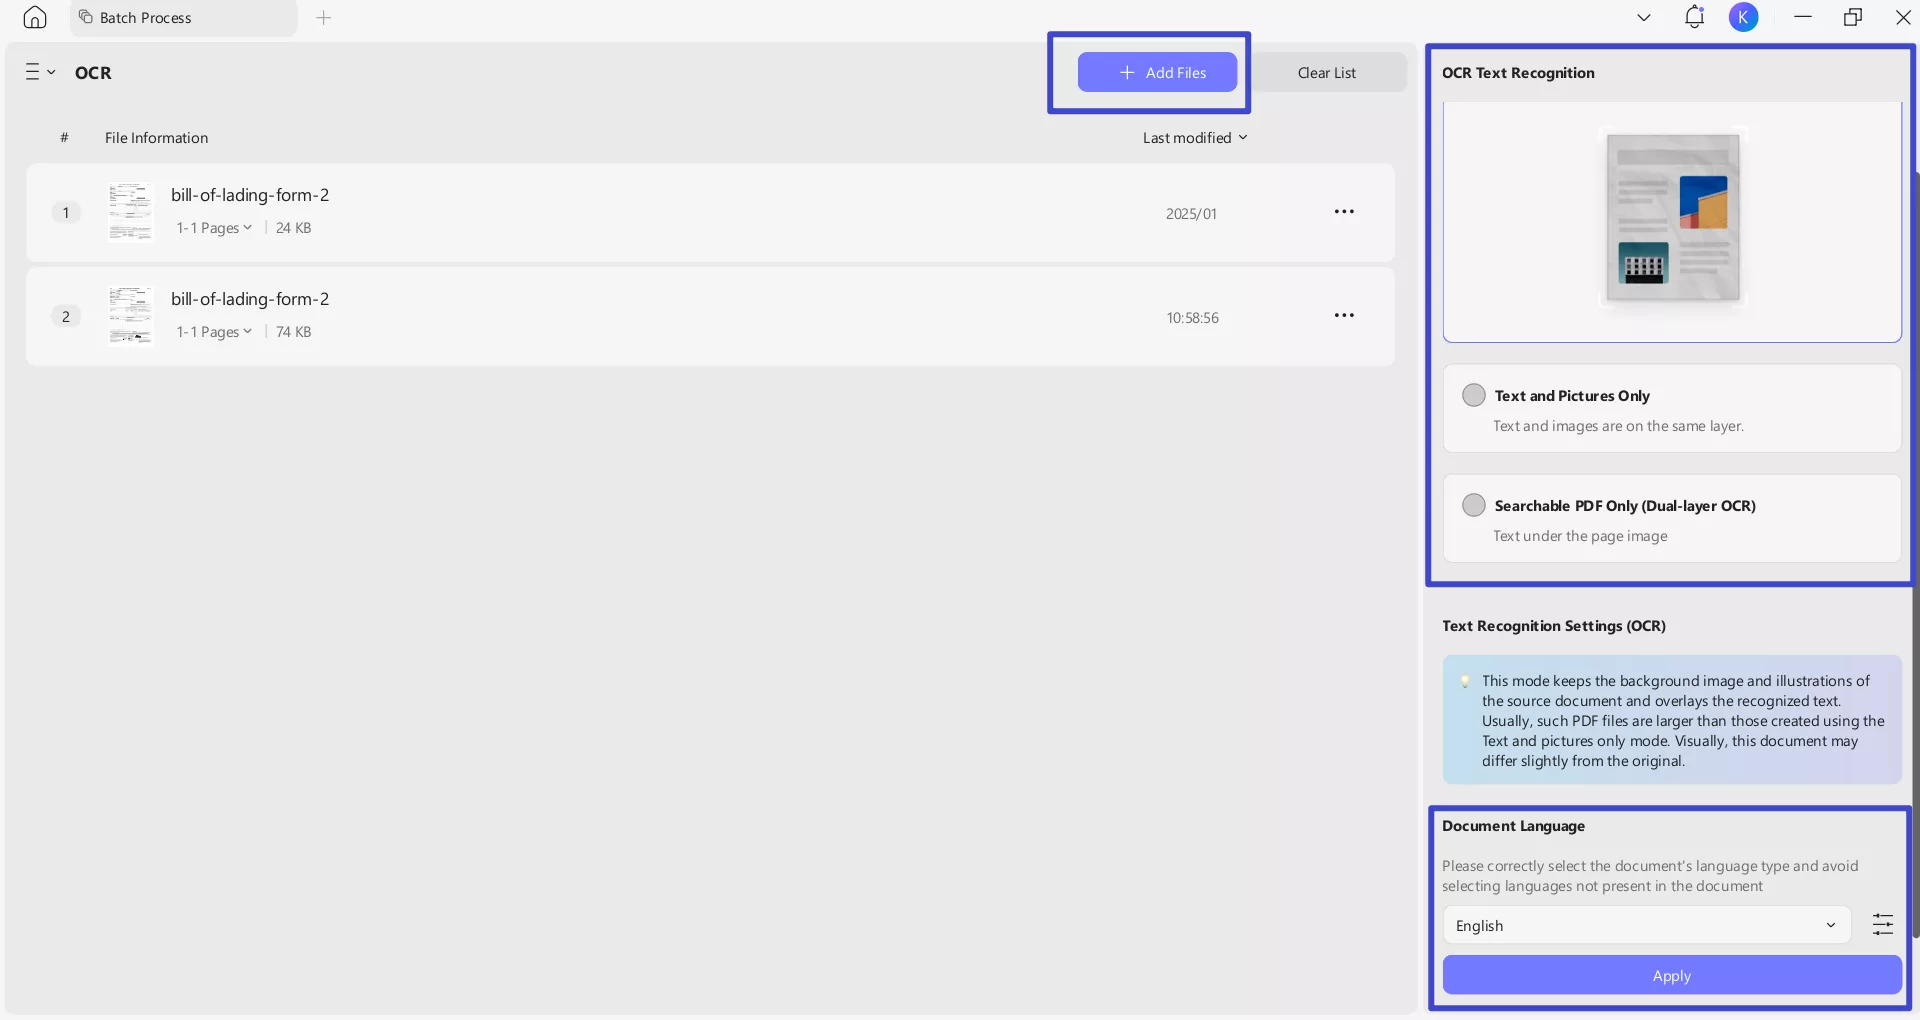1920x1020 pixels.
Task: Select Searchable PDF Only dual-layer OCR
Action: (1474, 505)
